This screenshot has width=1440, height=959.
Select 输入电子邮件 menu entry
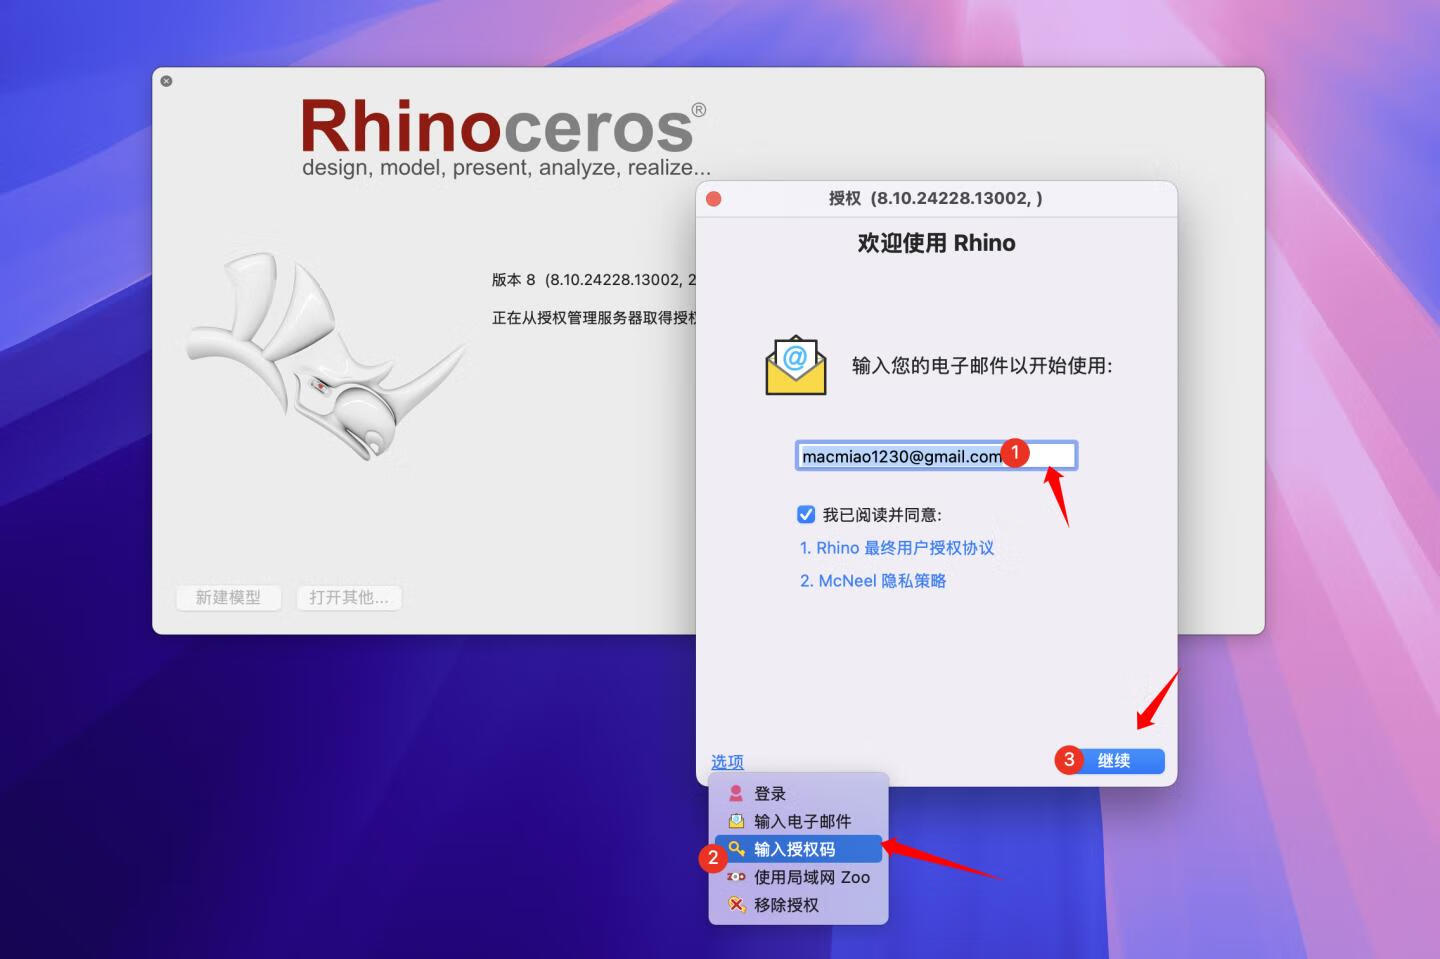pyautogui.click(x=798, y=821)
